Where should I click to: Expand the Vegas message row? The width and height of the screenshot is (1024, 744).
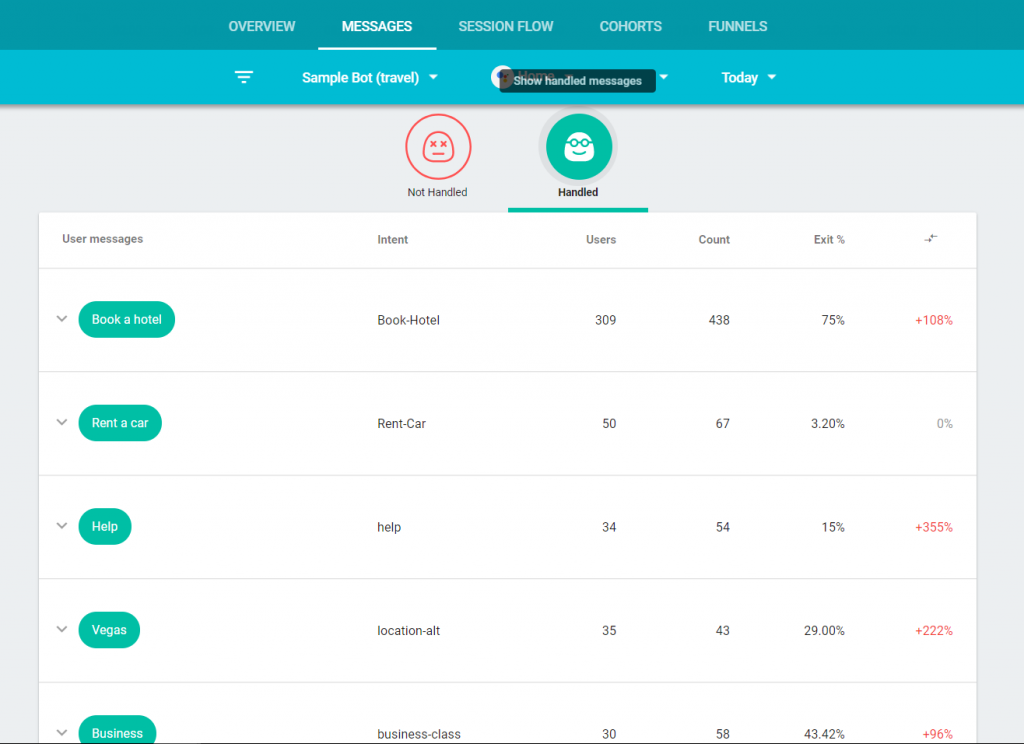tap(62, 629)
